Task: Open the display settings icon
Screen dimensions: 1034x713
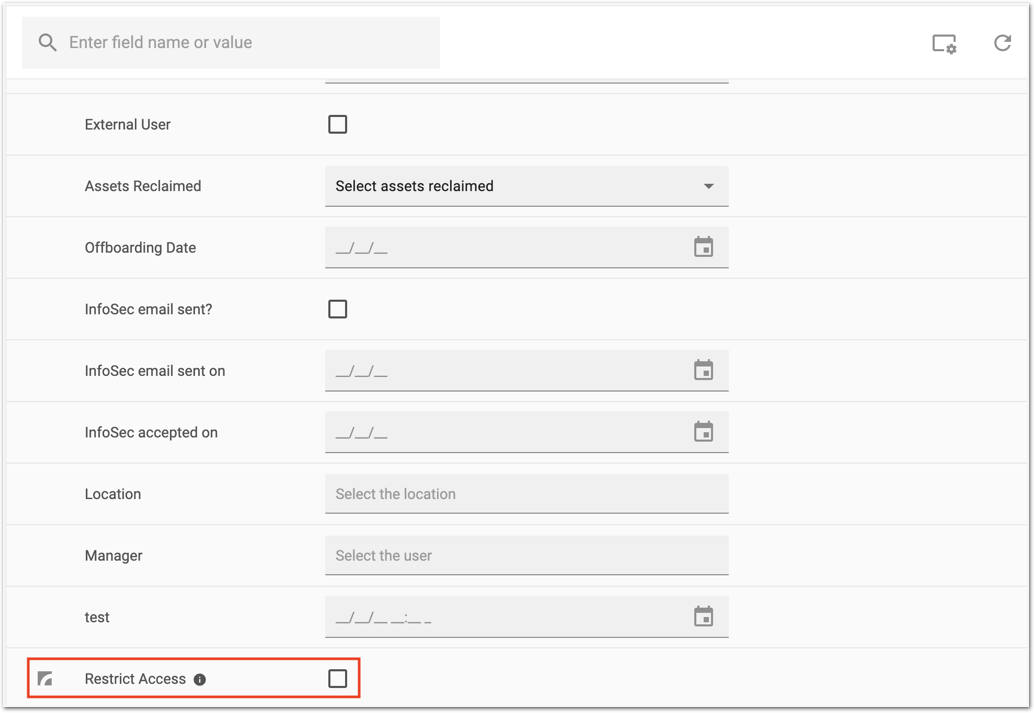Action: pos(944,43)
